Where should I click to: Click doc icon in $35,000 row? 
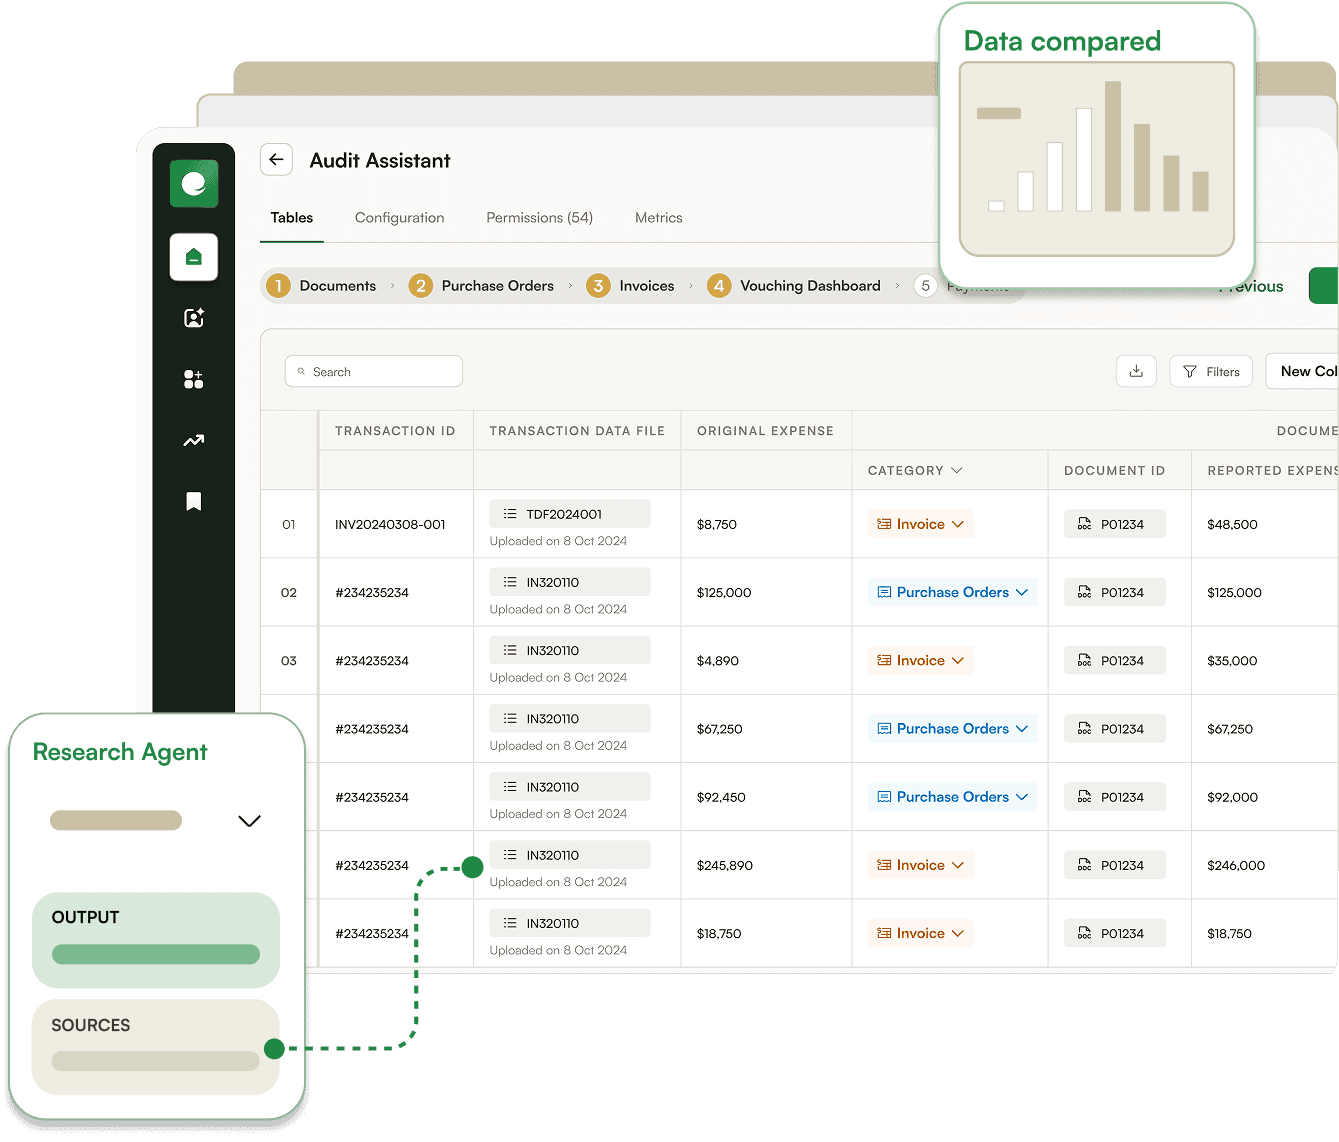tap(1084, 661)
